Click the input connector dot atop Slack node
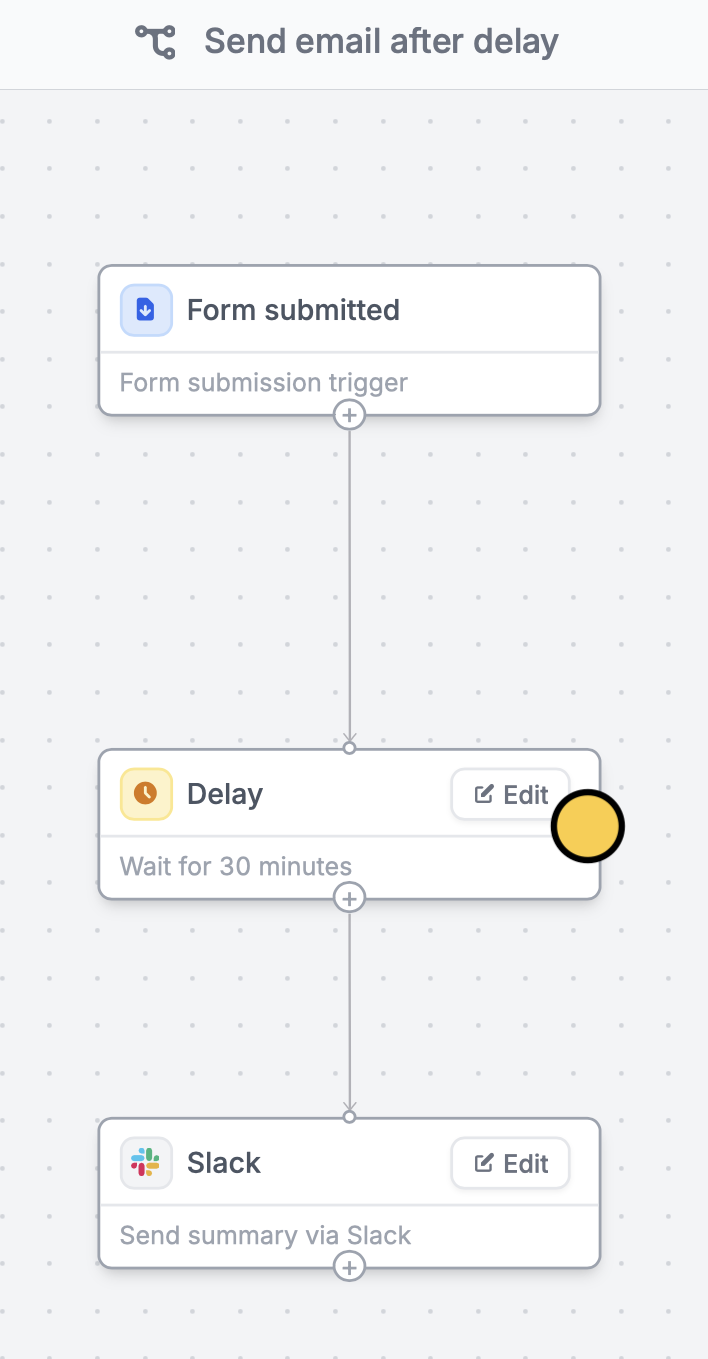 coord(349,1117)
